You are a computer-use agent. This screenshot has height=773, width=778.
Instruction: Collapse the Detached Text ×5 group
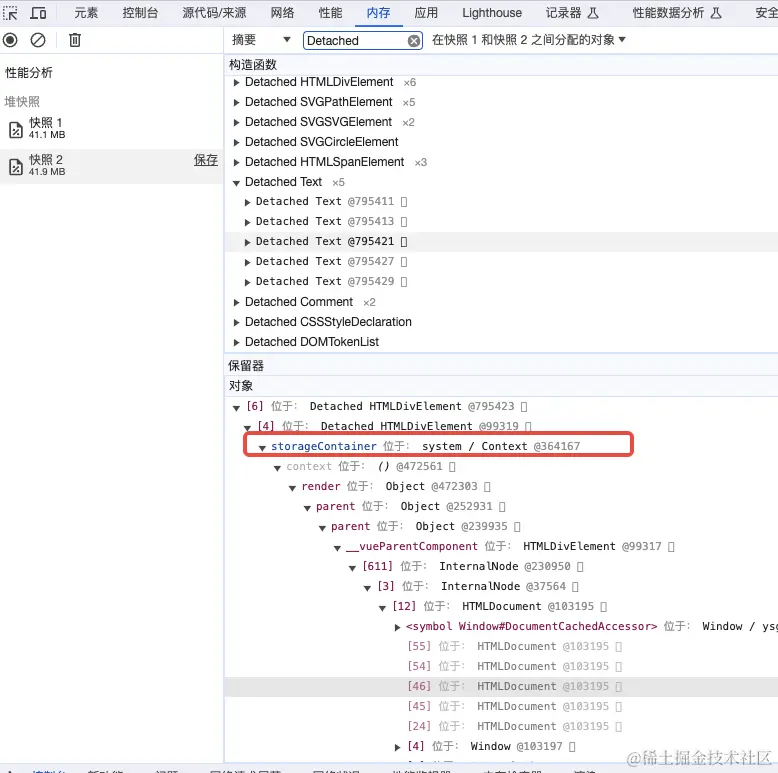[237, 183]
